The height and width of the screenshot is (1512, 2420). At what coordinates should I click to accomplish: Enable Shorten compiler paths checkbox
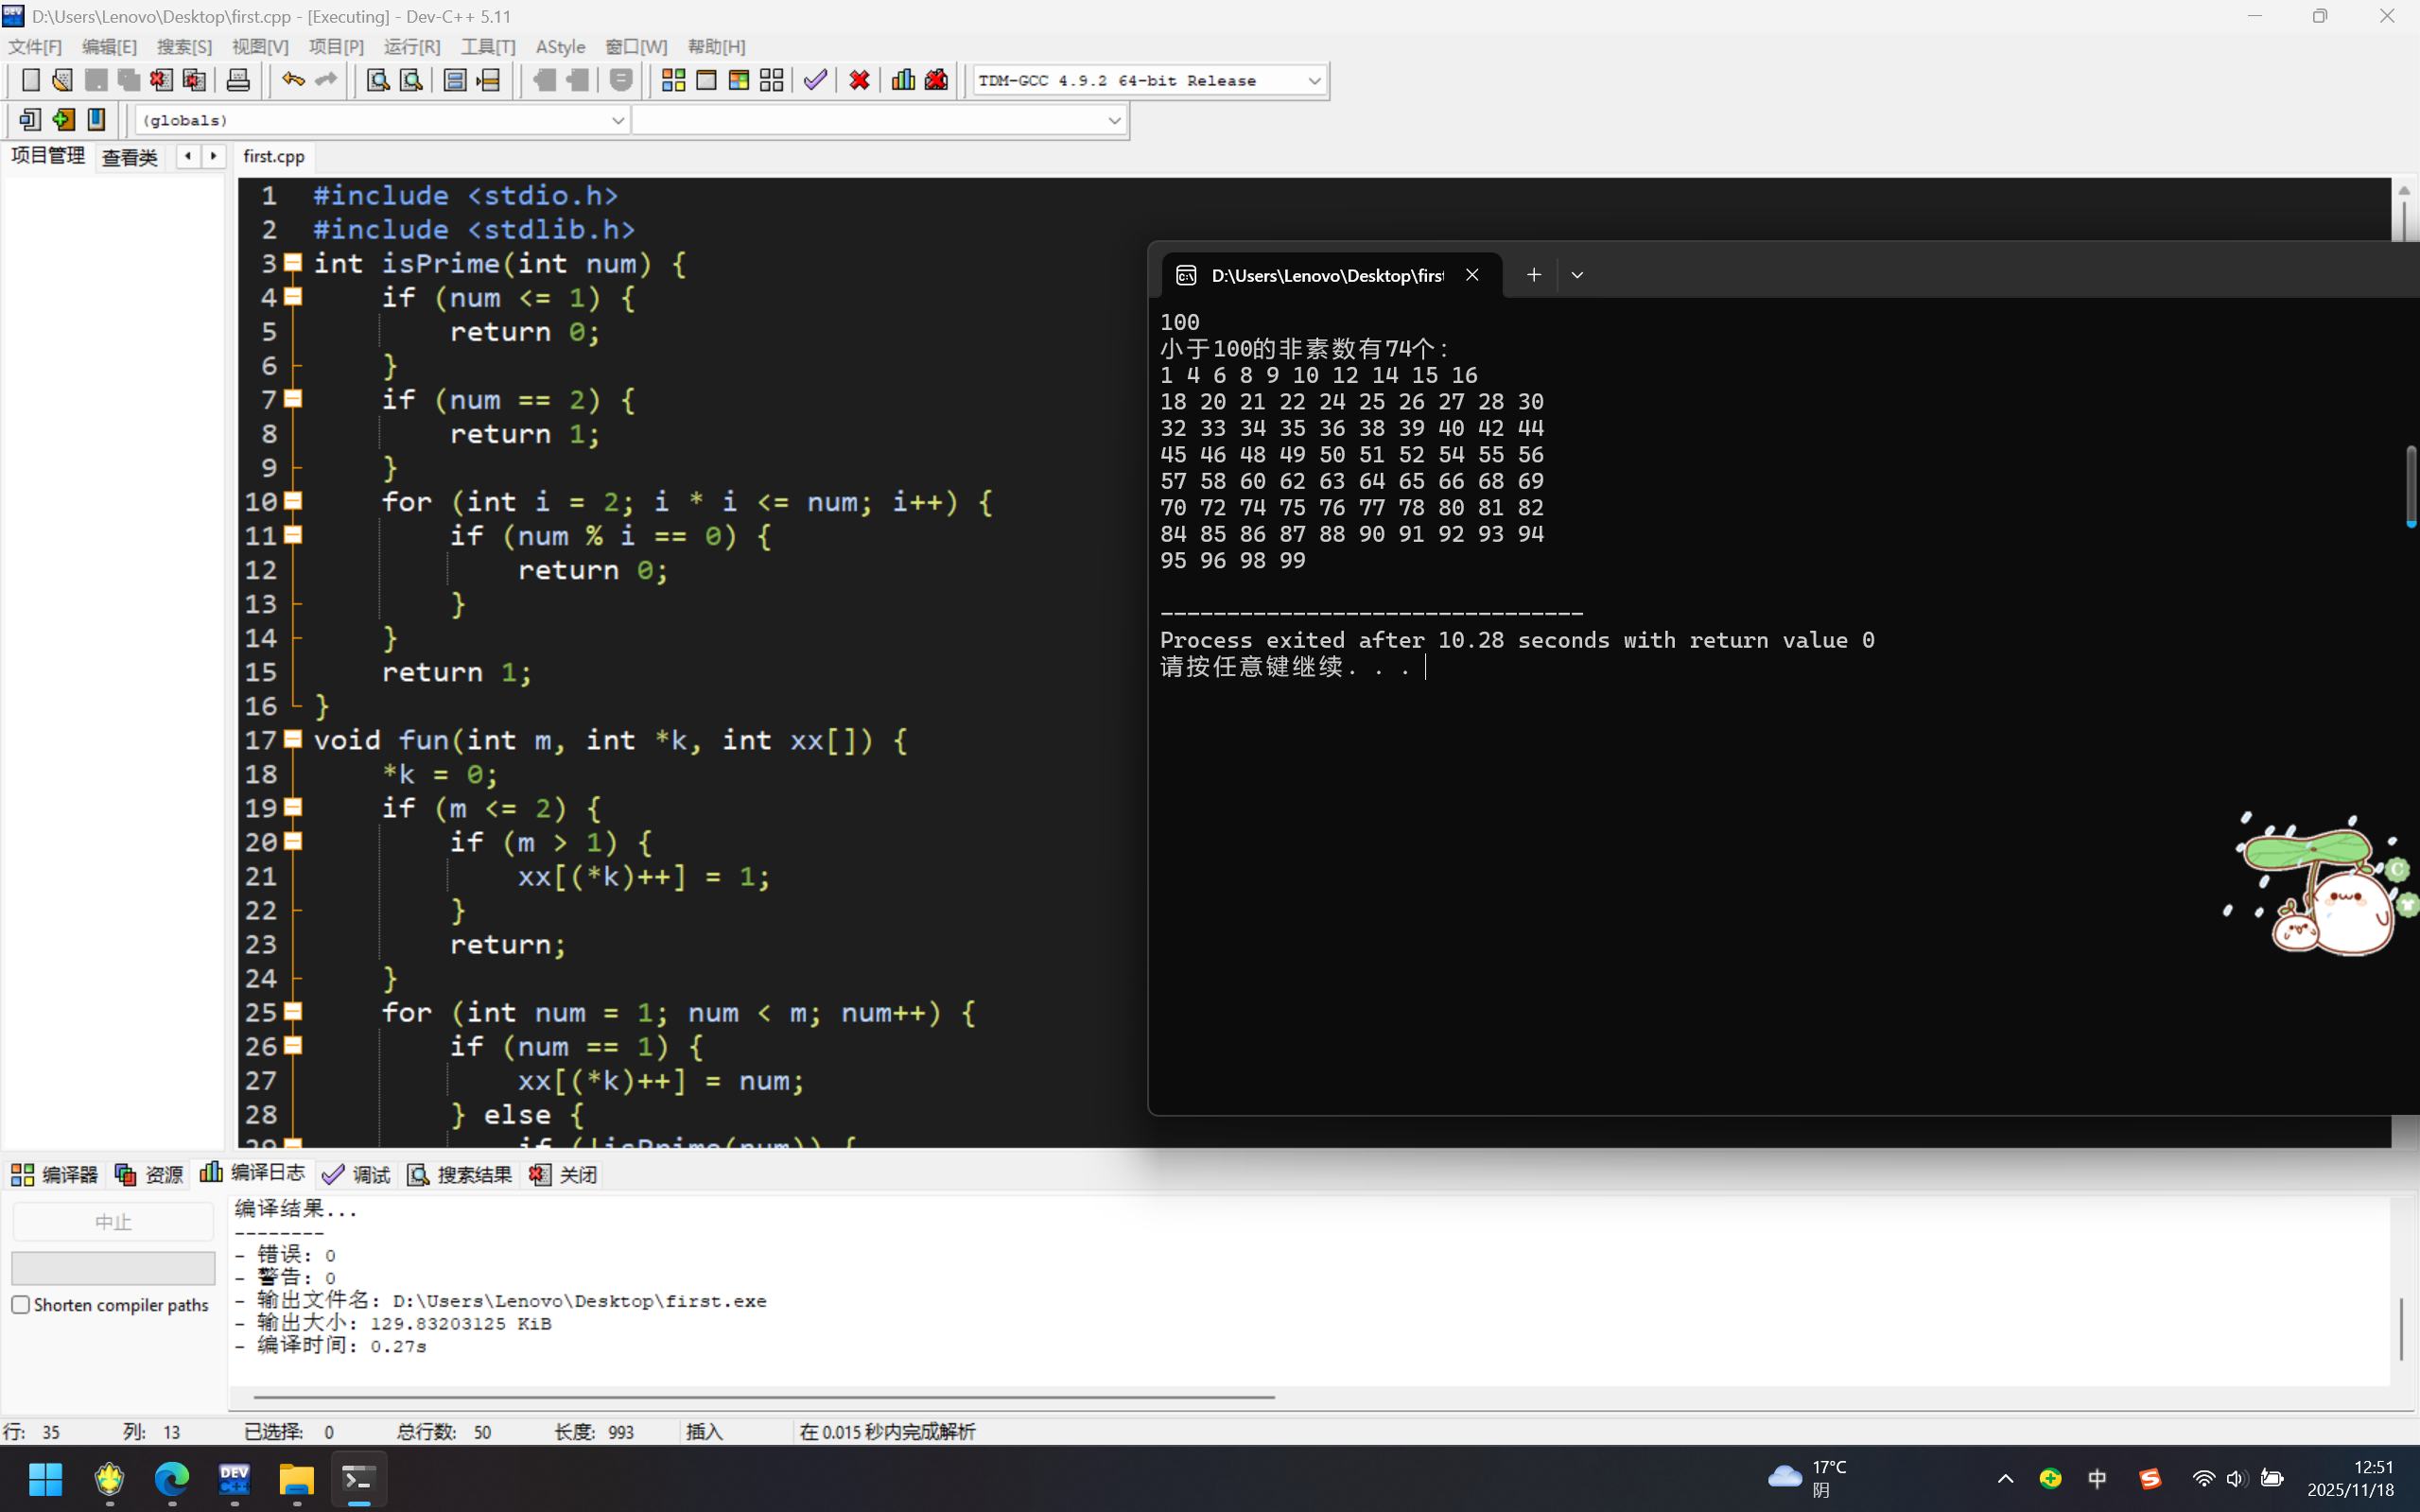tap(21, 1304)
